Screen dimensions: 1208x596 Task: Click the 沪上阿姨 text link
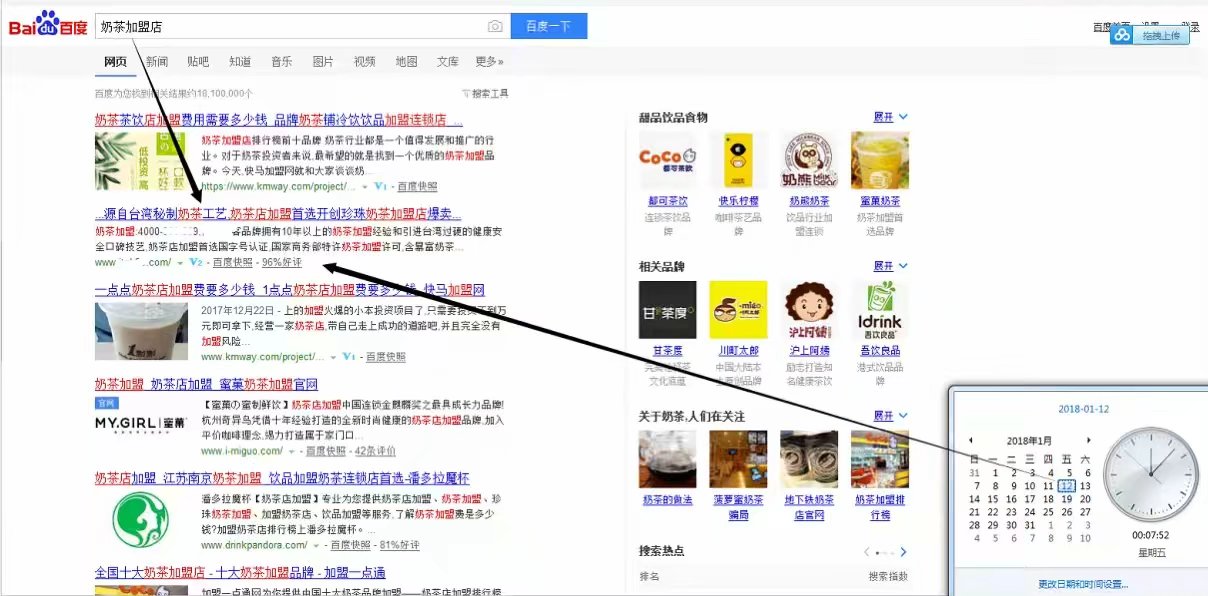809,350
